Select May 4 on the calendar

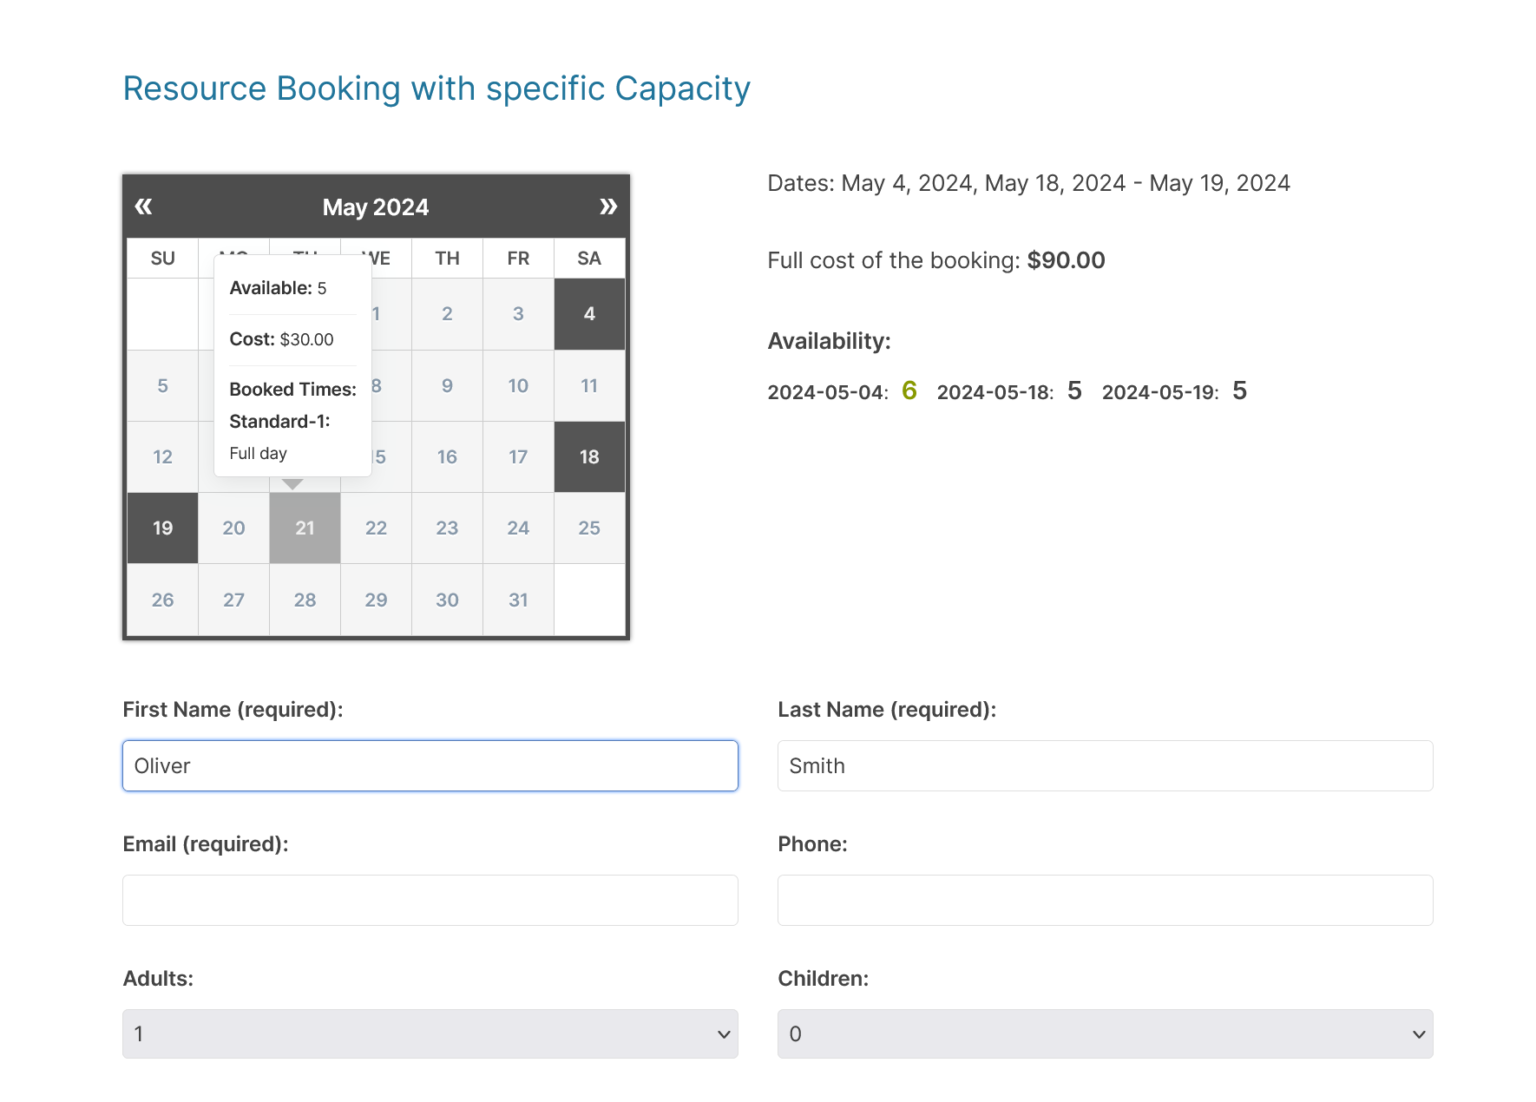coord(589,313)
